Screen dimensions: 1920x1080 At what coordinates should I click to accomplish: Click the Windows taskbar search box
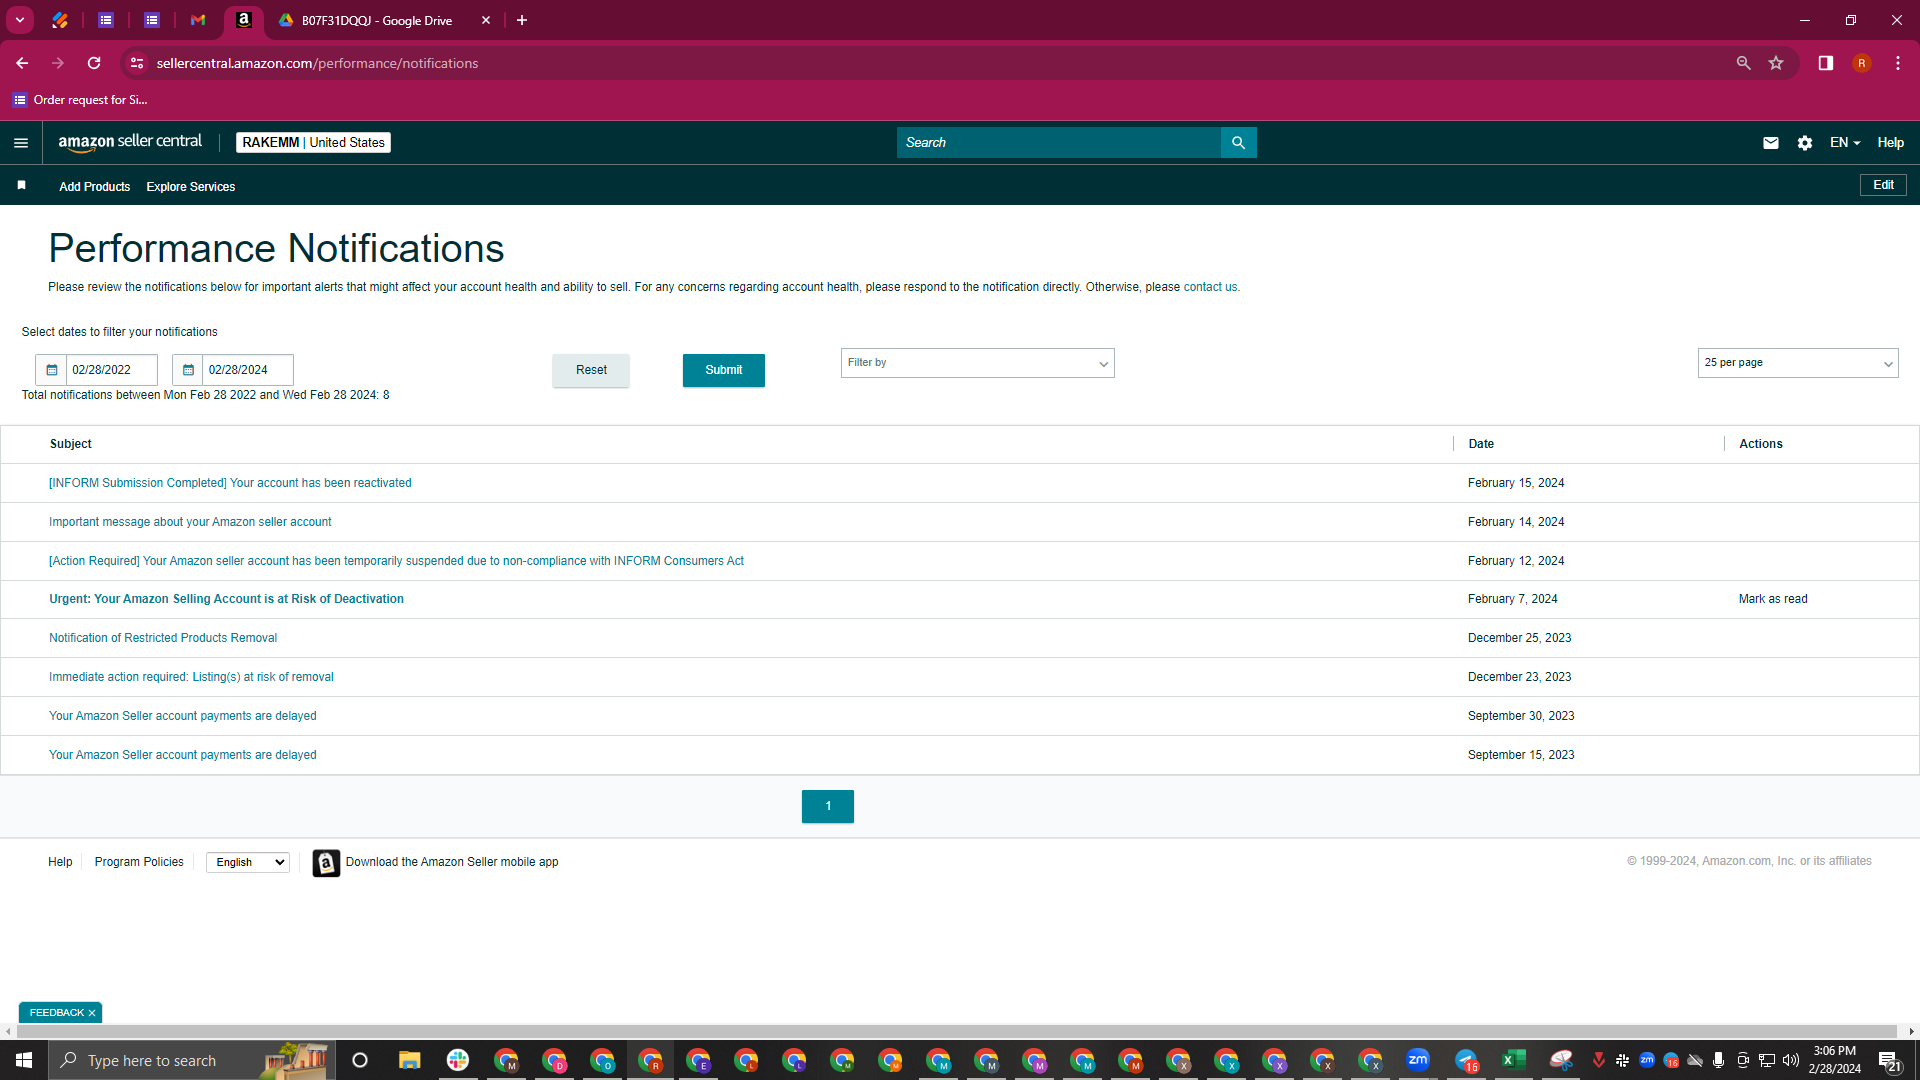[192, 1060]
